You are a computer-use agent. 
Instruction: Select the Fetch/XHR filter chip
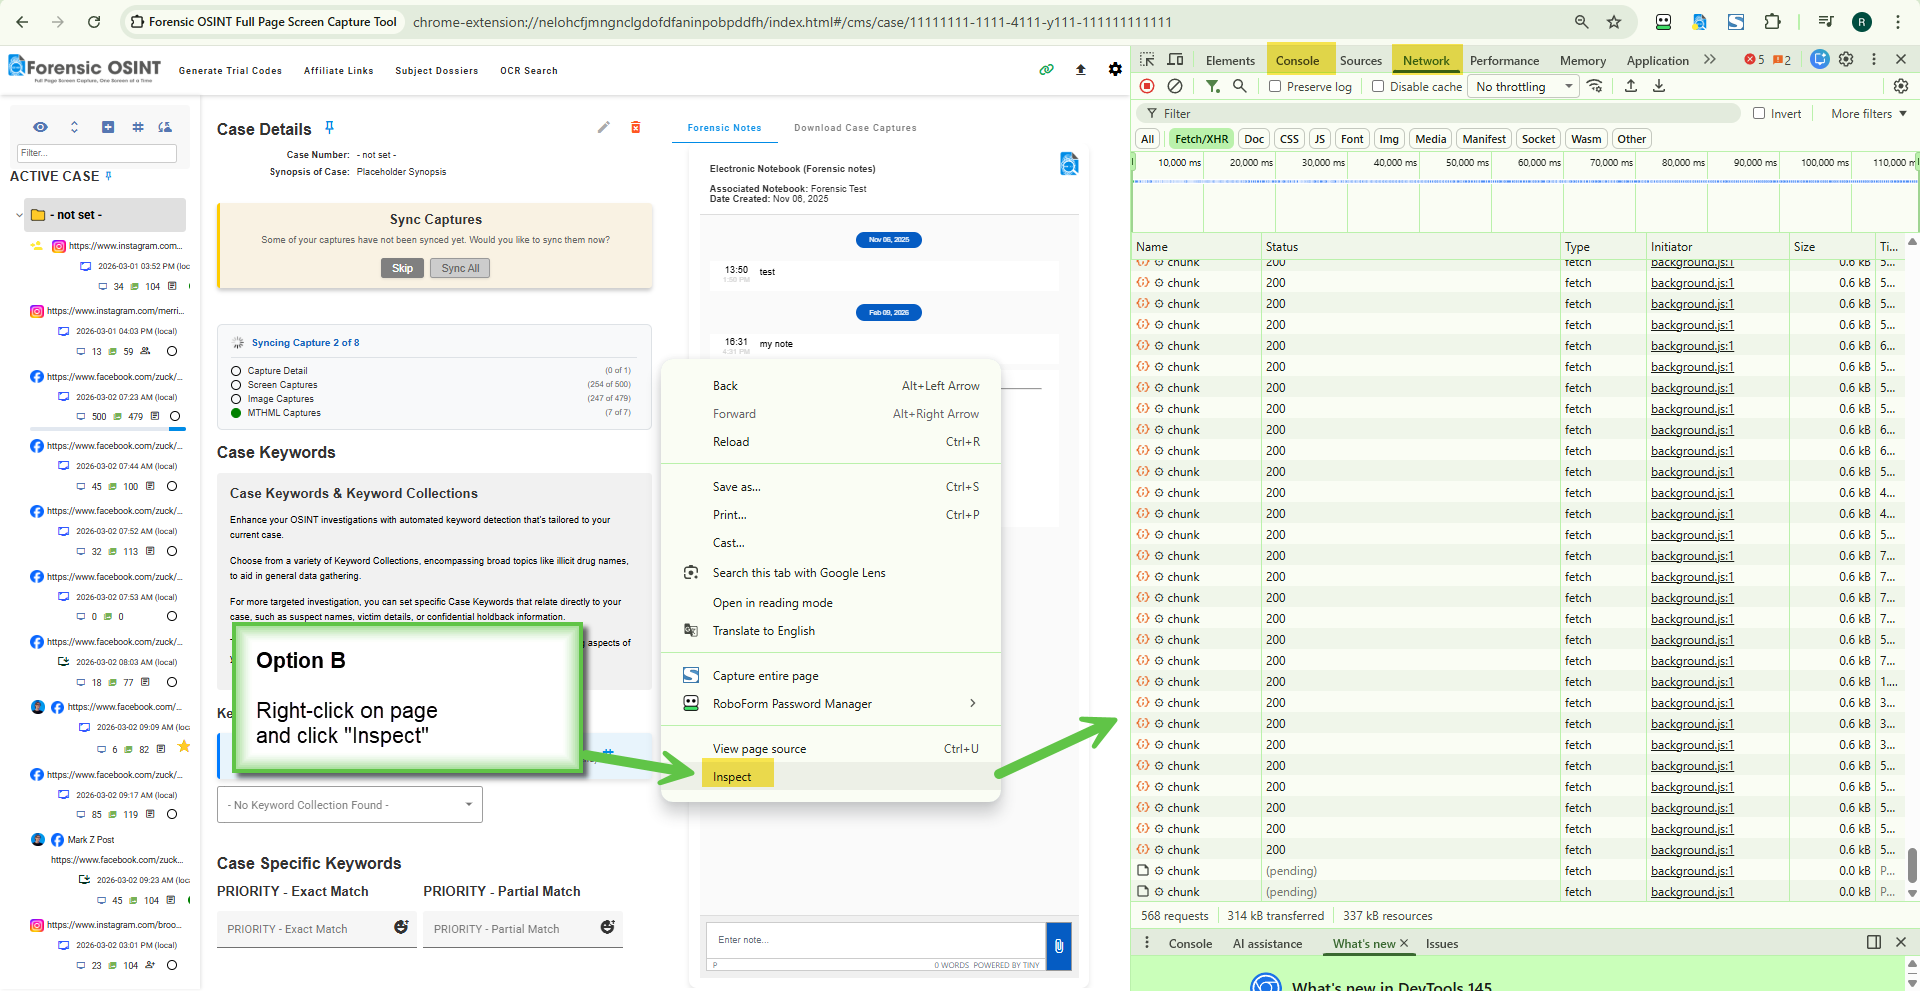point(1201,139)
